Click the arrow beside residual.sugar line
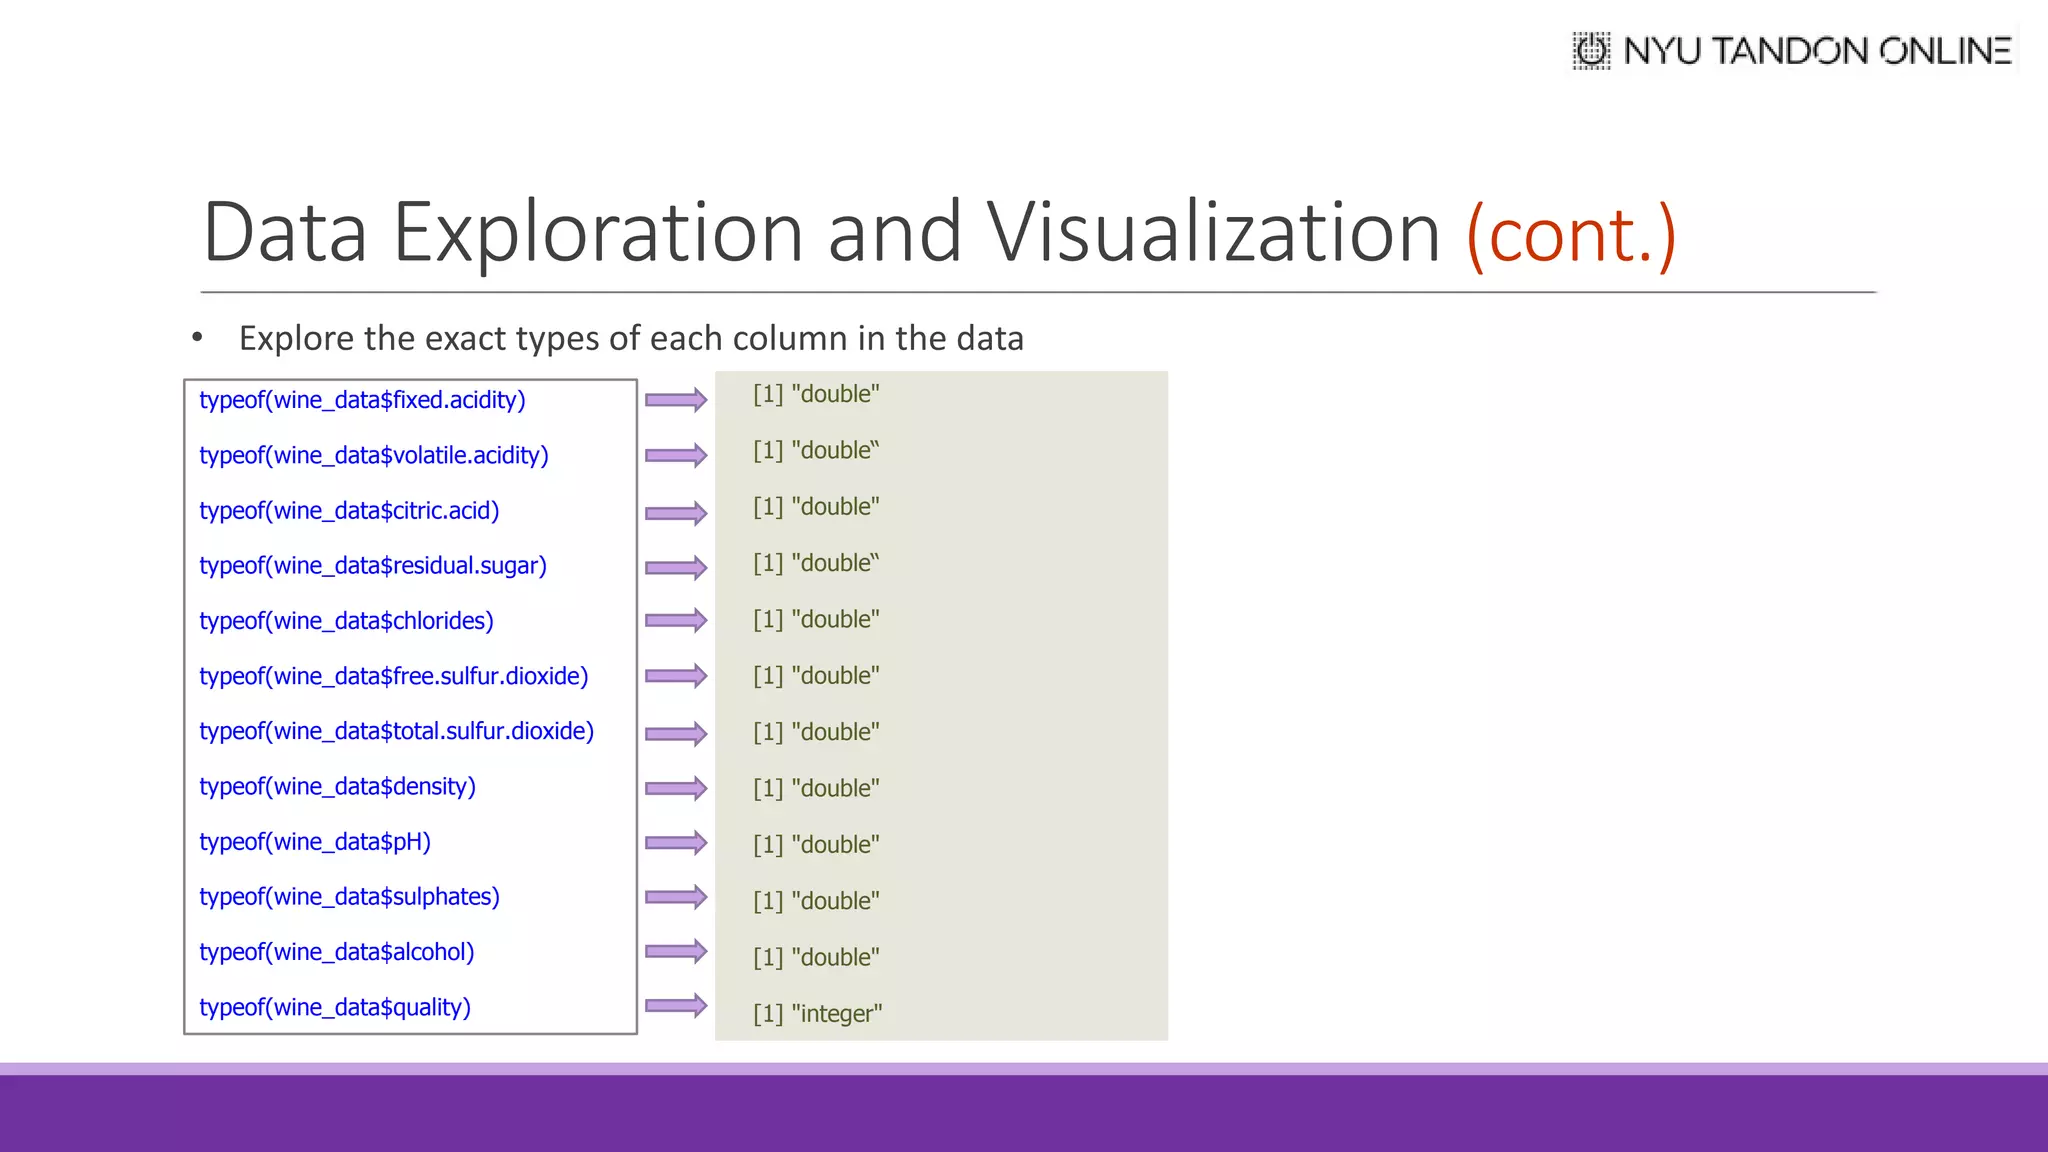Viewport: 2048px width, 1152px height. point(676,568)
